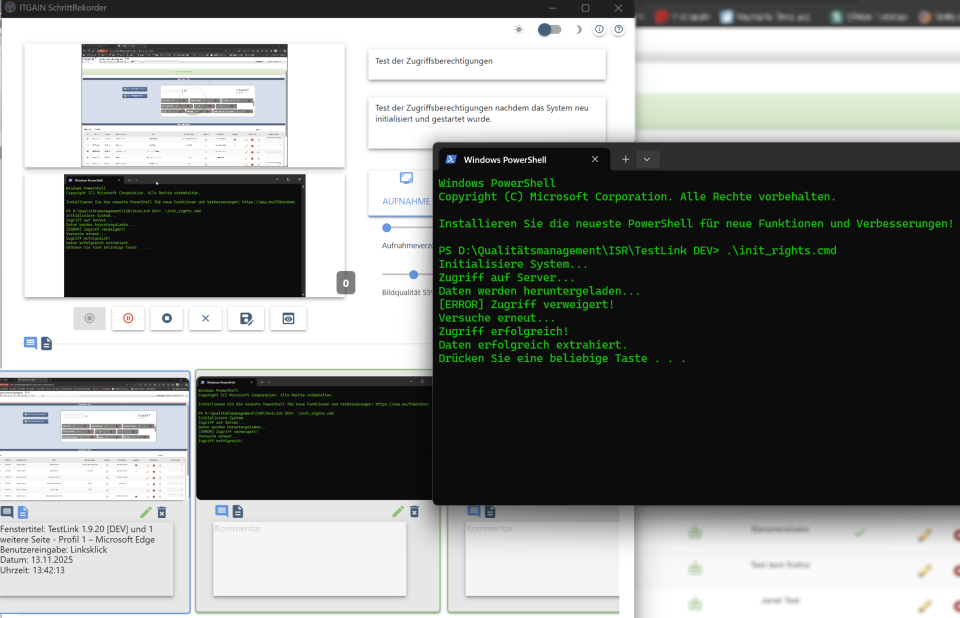Toggle document icon on the second step card
This screenshot has width=960, height=618.
(238, 512)
